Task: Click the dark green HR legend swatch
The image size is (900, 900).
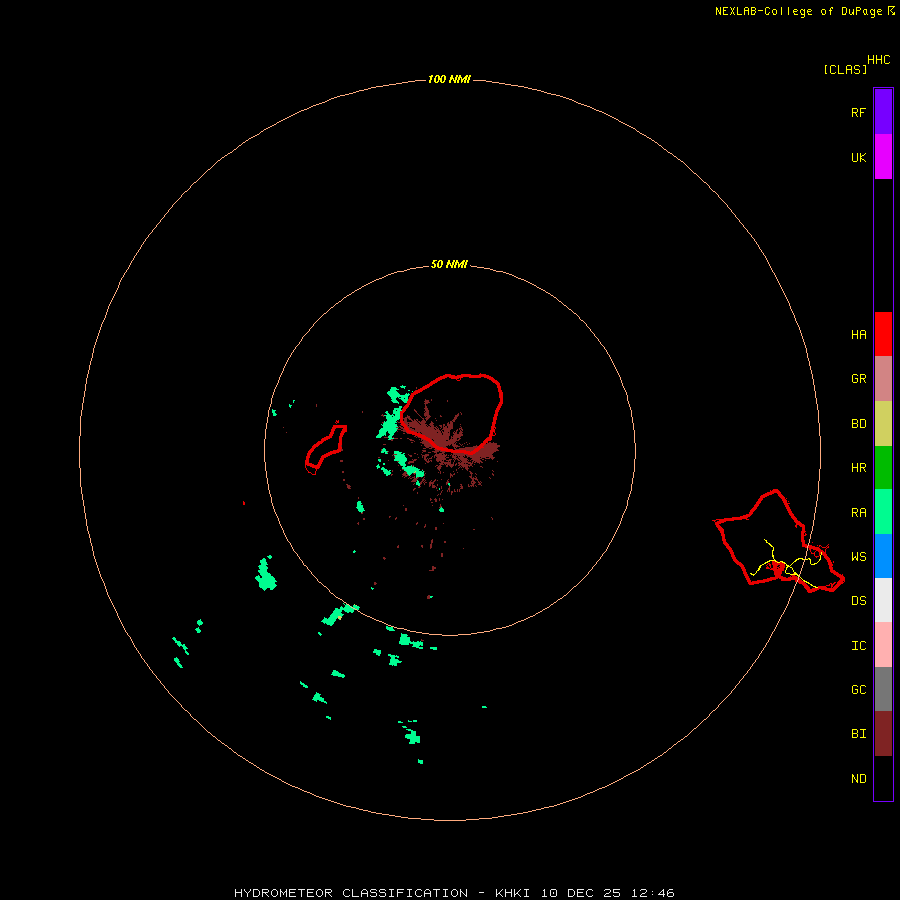Action: pos(883,468)
